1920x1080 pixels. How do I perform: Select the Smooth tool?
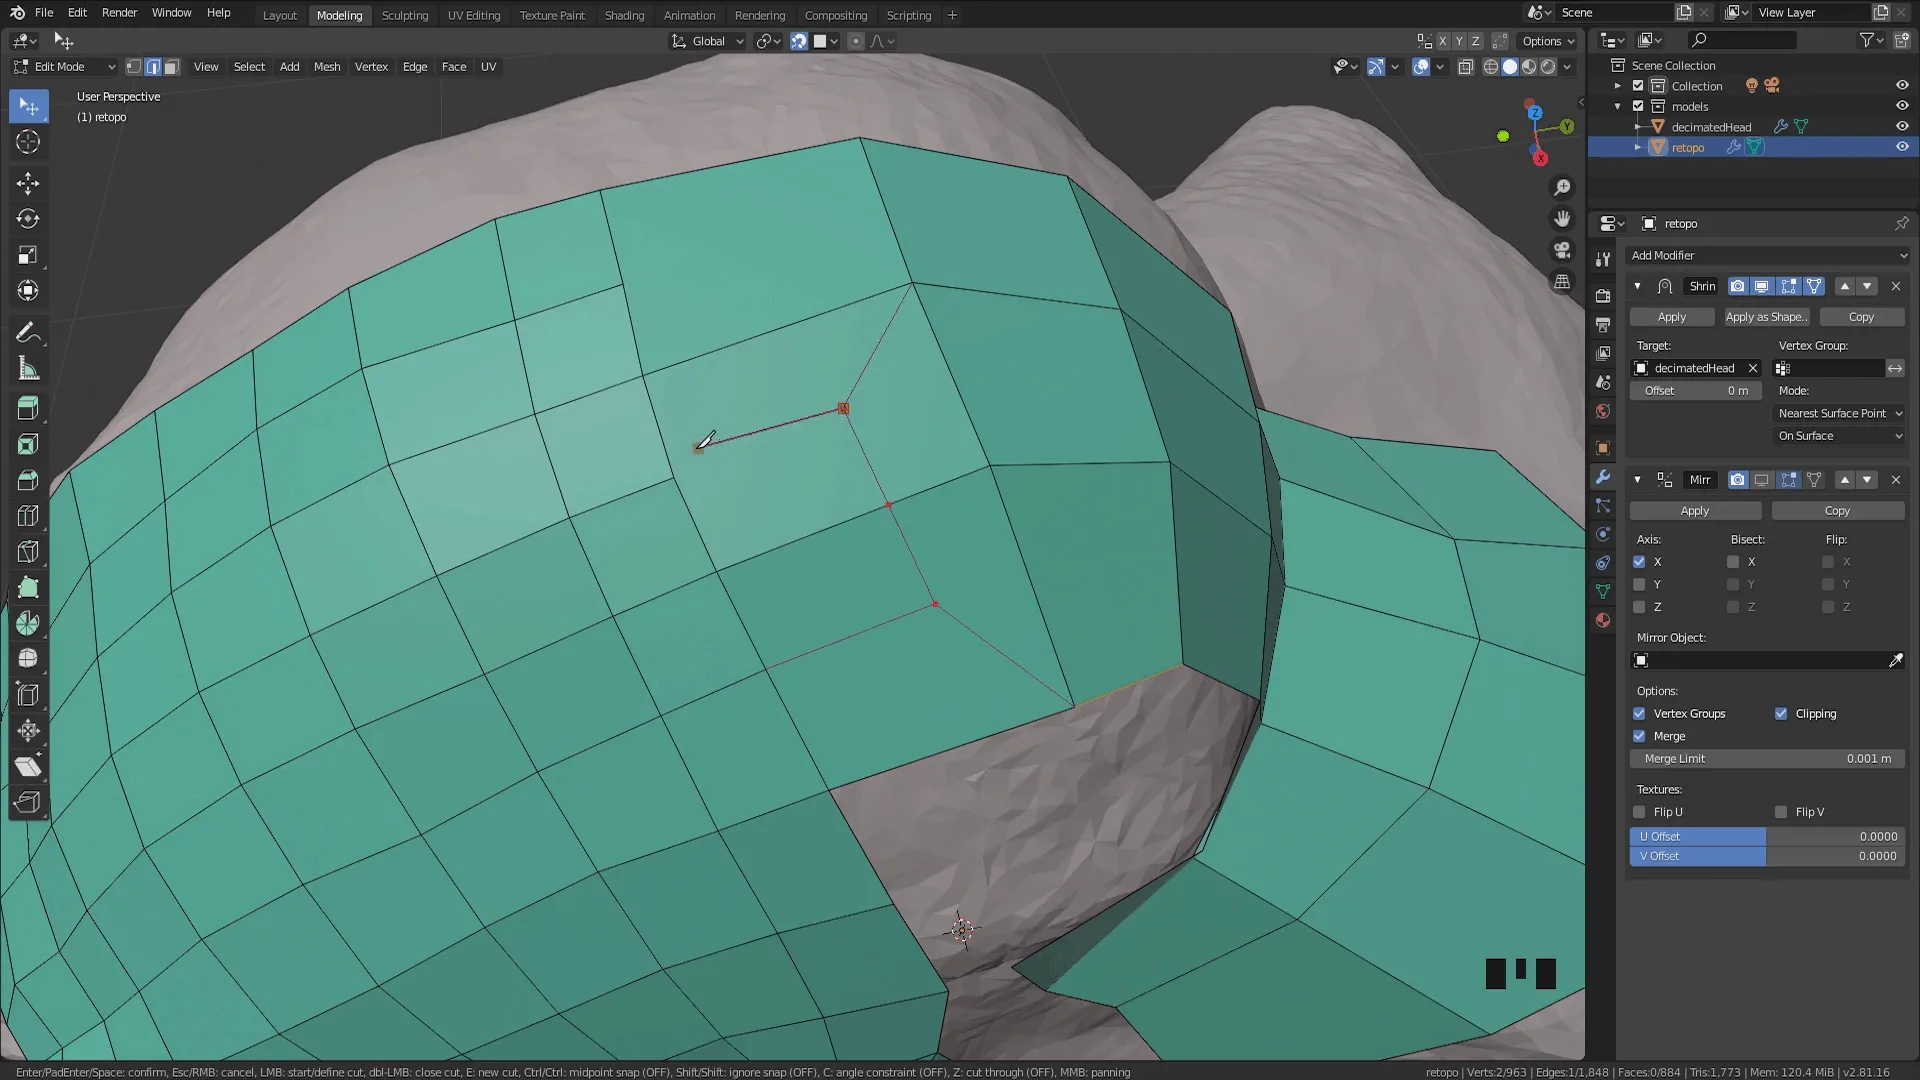tap(28, 659)
